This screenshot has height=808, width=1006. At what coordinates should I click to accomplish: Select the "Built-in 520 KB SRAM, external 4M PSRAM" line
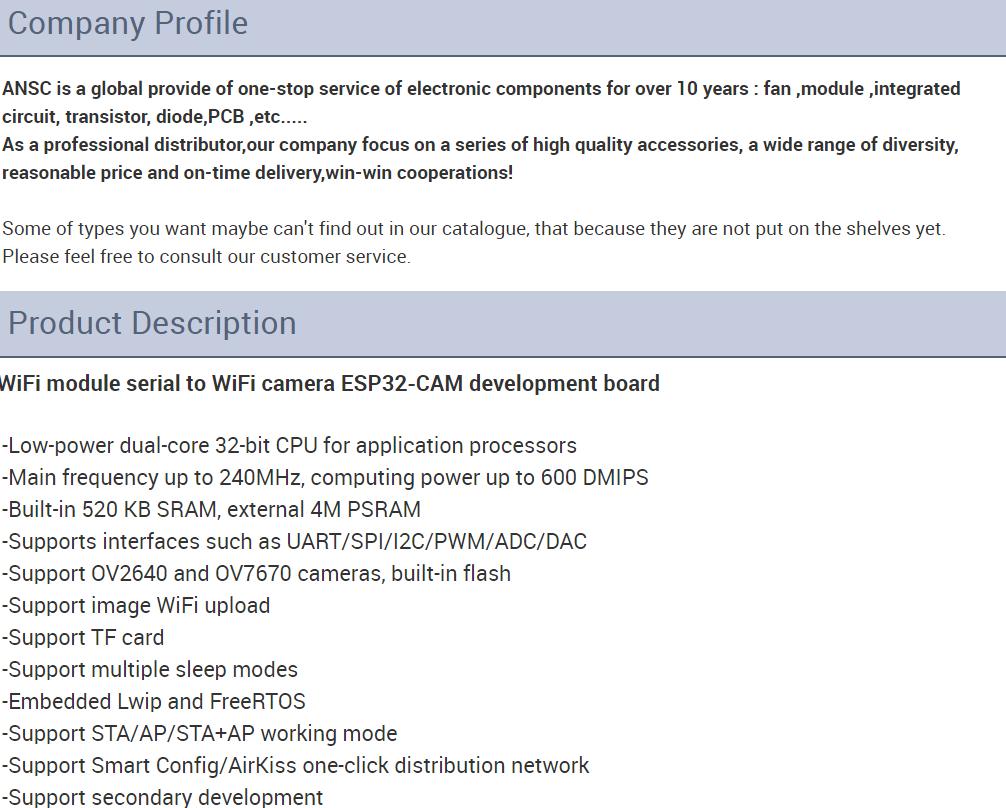[211, 510]
